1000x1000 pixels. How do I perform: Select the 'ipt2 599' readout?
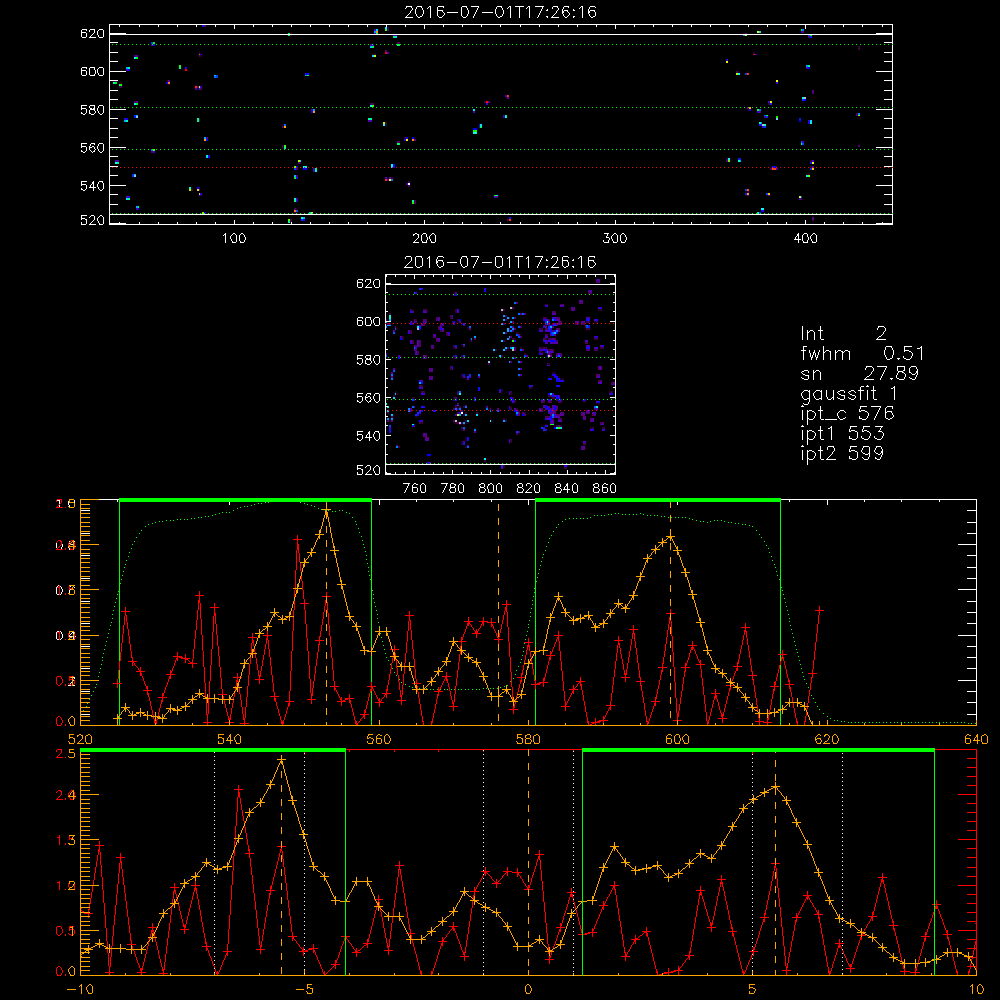pos(842,453)
